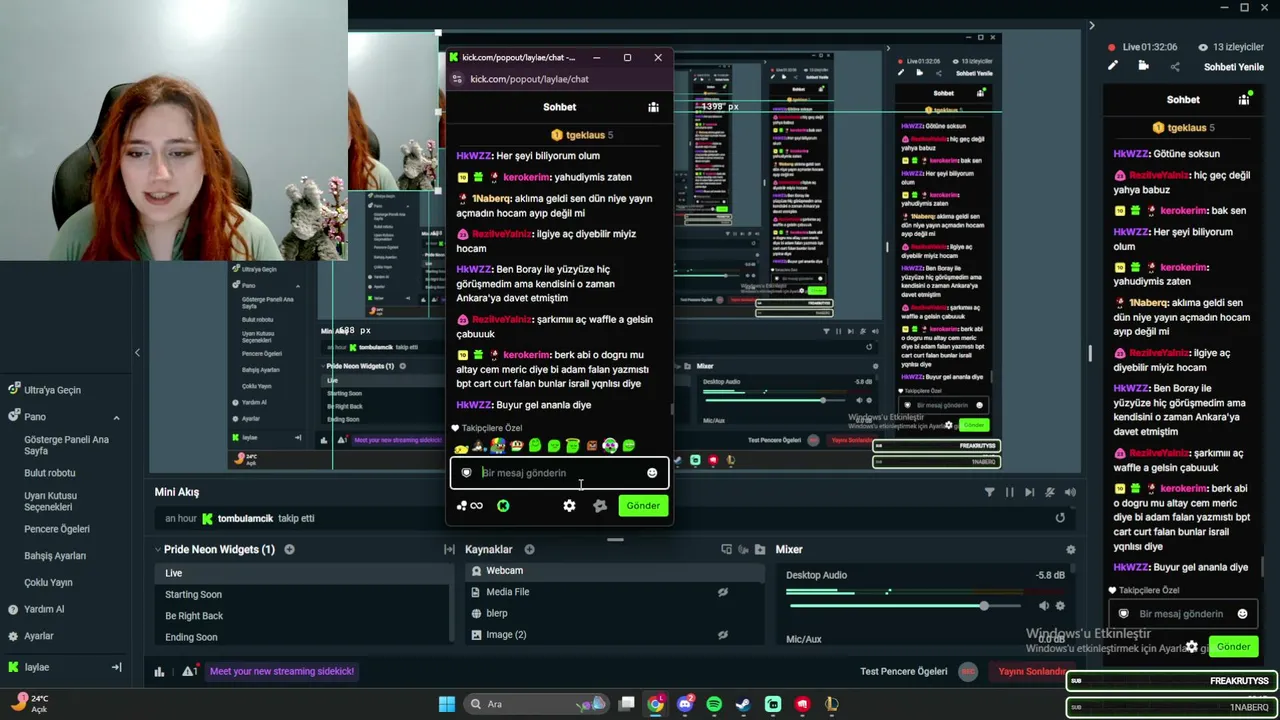Click Gönder in the popout chat
Viewport: 1280px width, 720px height.
click(x=643, y=506)
